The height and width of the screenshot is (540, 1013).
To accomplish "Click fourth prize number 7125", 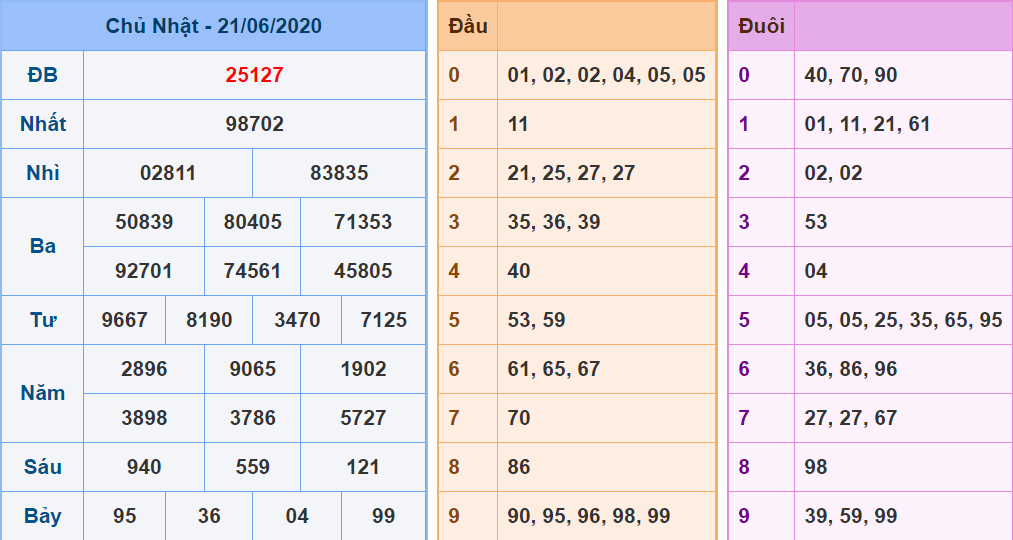I will pos(383,320).
